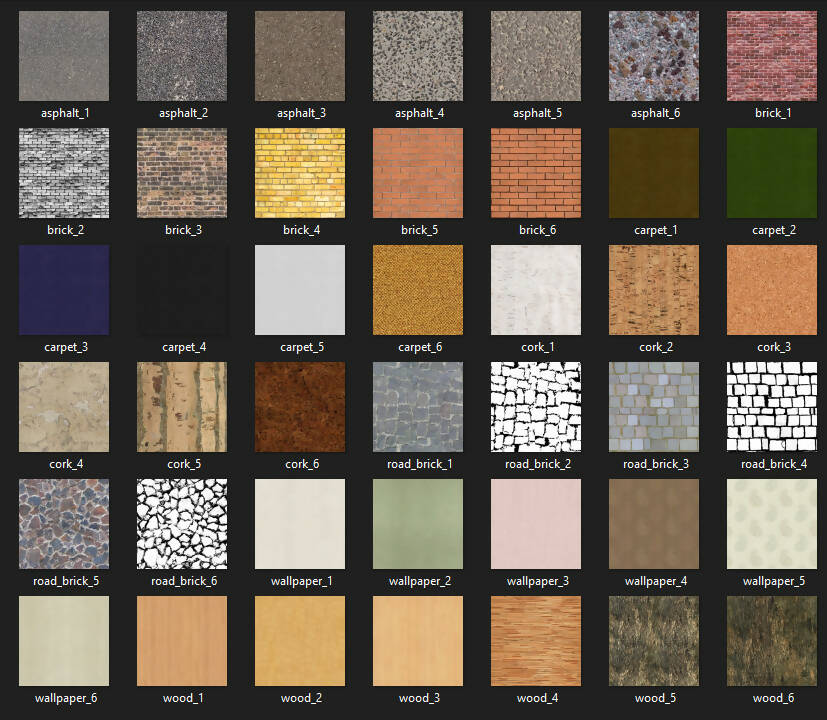Open the road_brick_1 cobblestone texture
827x720 pixels.
pos(418,407)
